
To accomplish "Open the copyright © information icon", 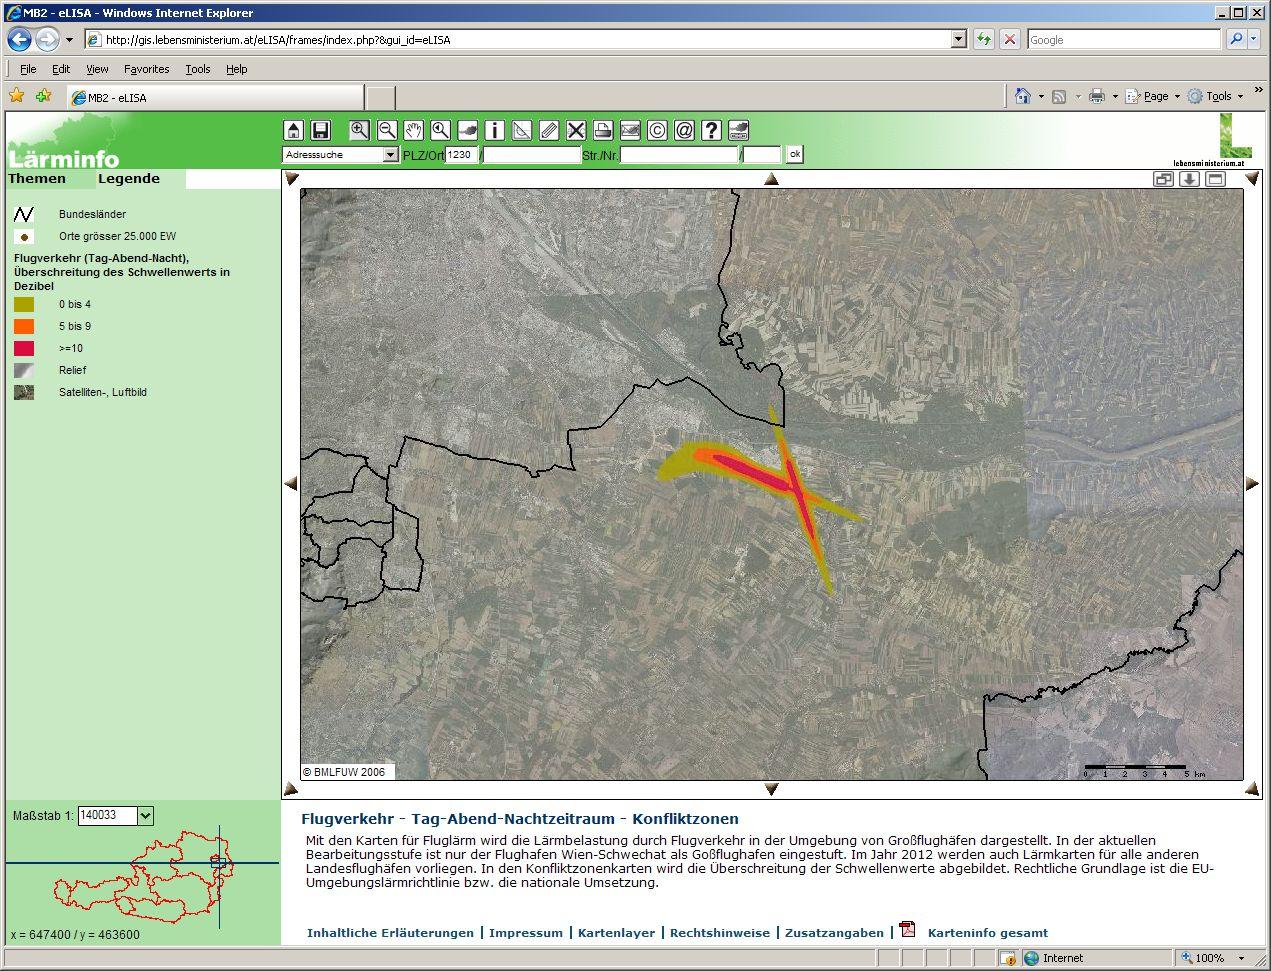I will [657, 130].
